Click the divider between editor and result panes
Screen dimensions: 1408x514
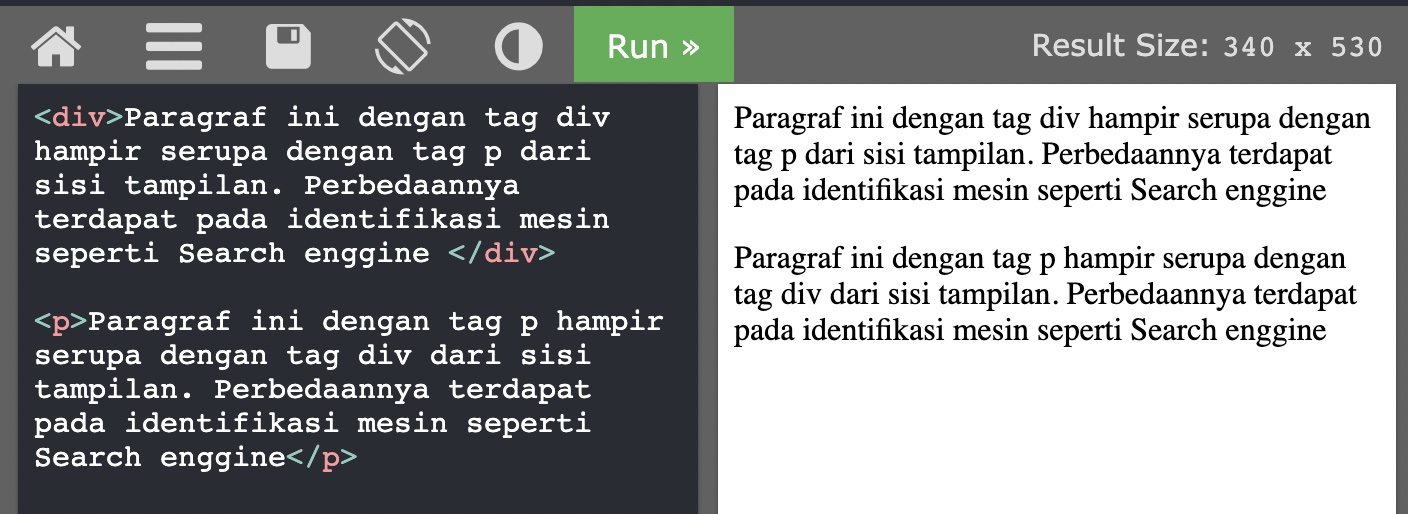708,300
